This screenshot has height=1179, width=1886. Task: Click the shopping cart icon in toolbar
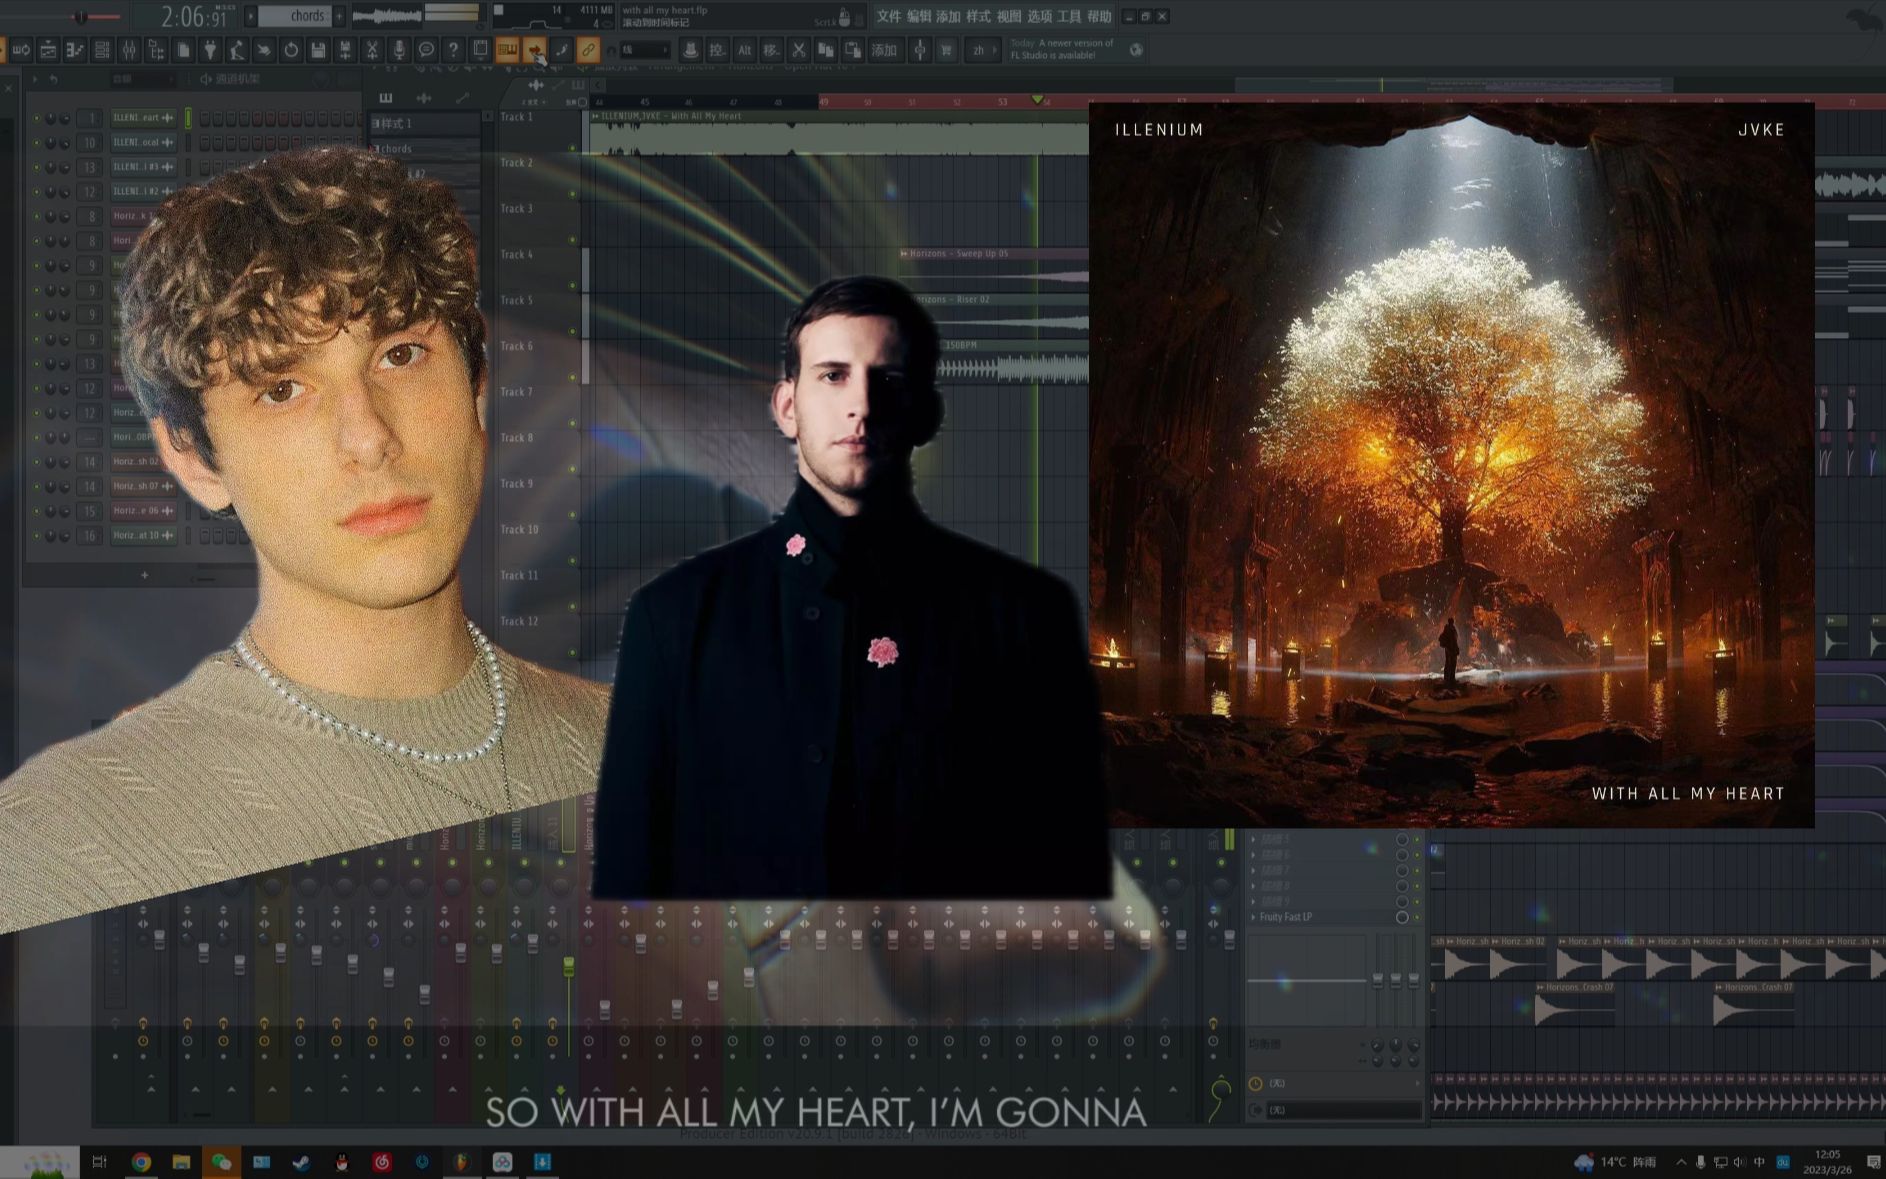tap(946, 50)
